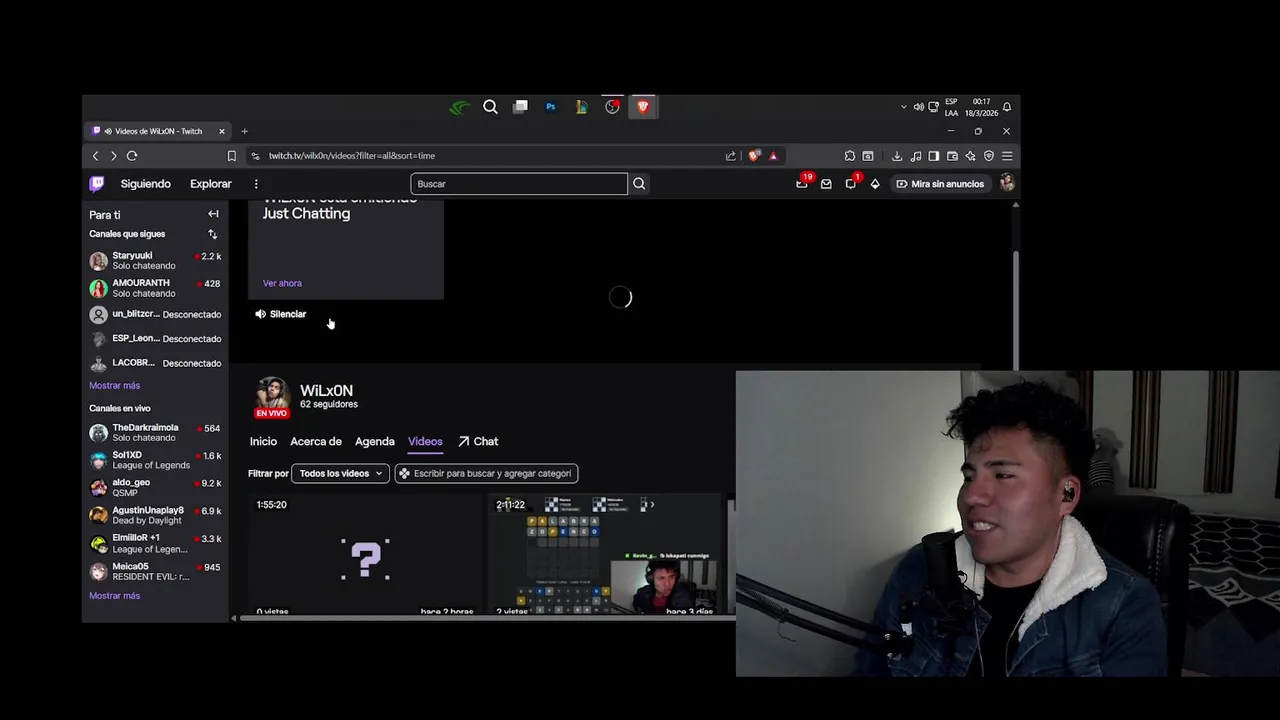Open the user profile avatar menu
The width and height of the screenshot is (1280, 720).
1007,183
